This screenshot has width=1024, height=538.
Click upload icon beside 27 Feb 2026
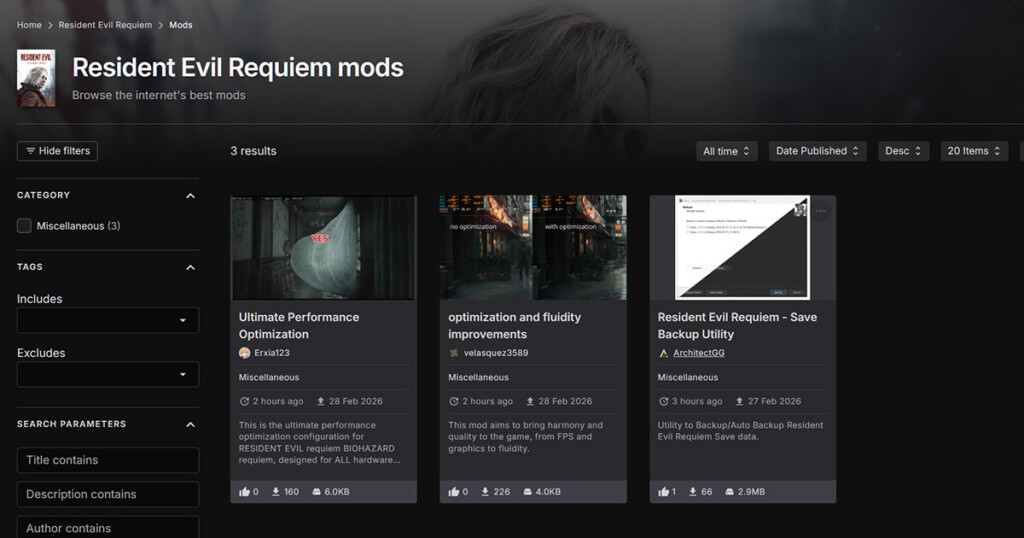739,402
